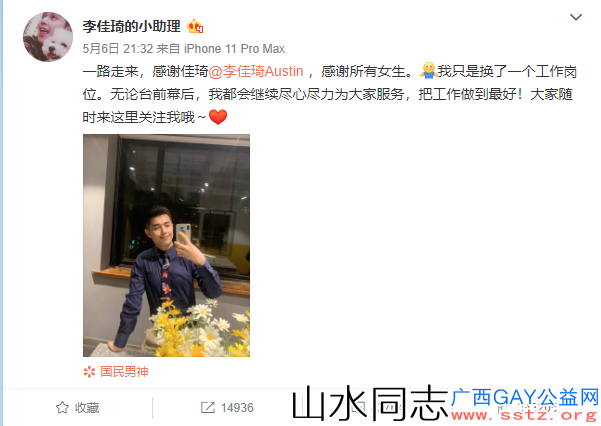Click the repost share arrow icon
The height and width of the screenshot is (426, 601).
pyautogui.click(x=208, y=407)
